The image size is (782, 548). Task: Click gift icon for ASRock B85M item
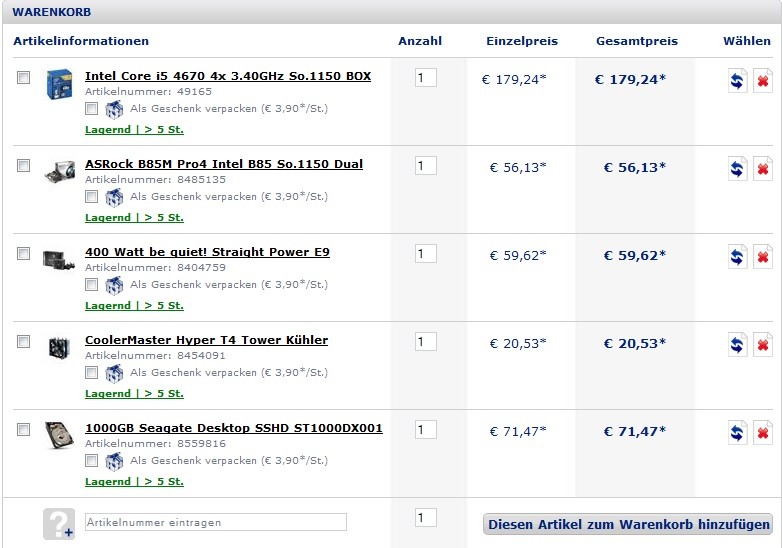click(114, 197)
